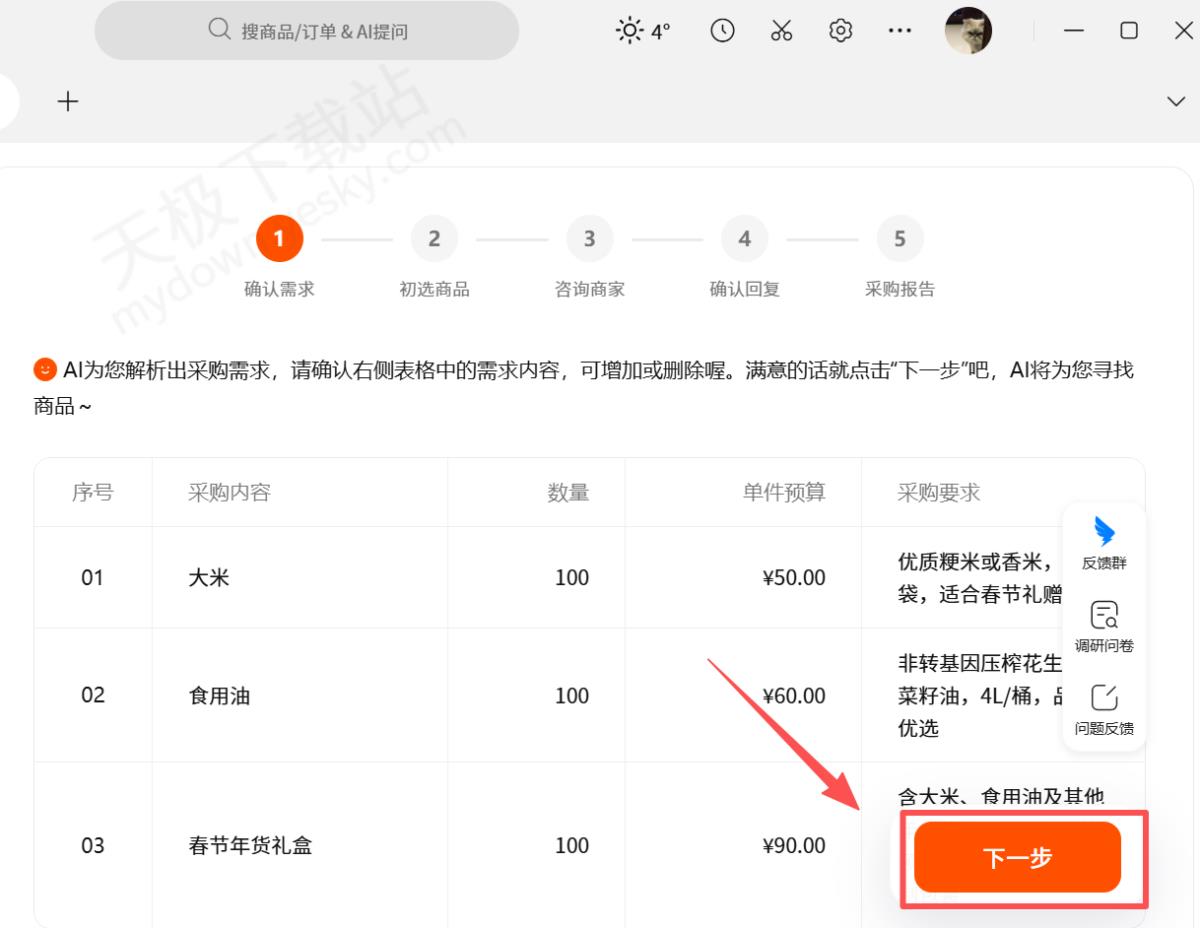1200x928 pixels.
Task: Go to step 2 初选商品
Action: 434,239
